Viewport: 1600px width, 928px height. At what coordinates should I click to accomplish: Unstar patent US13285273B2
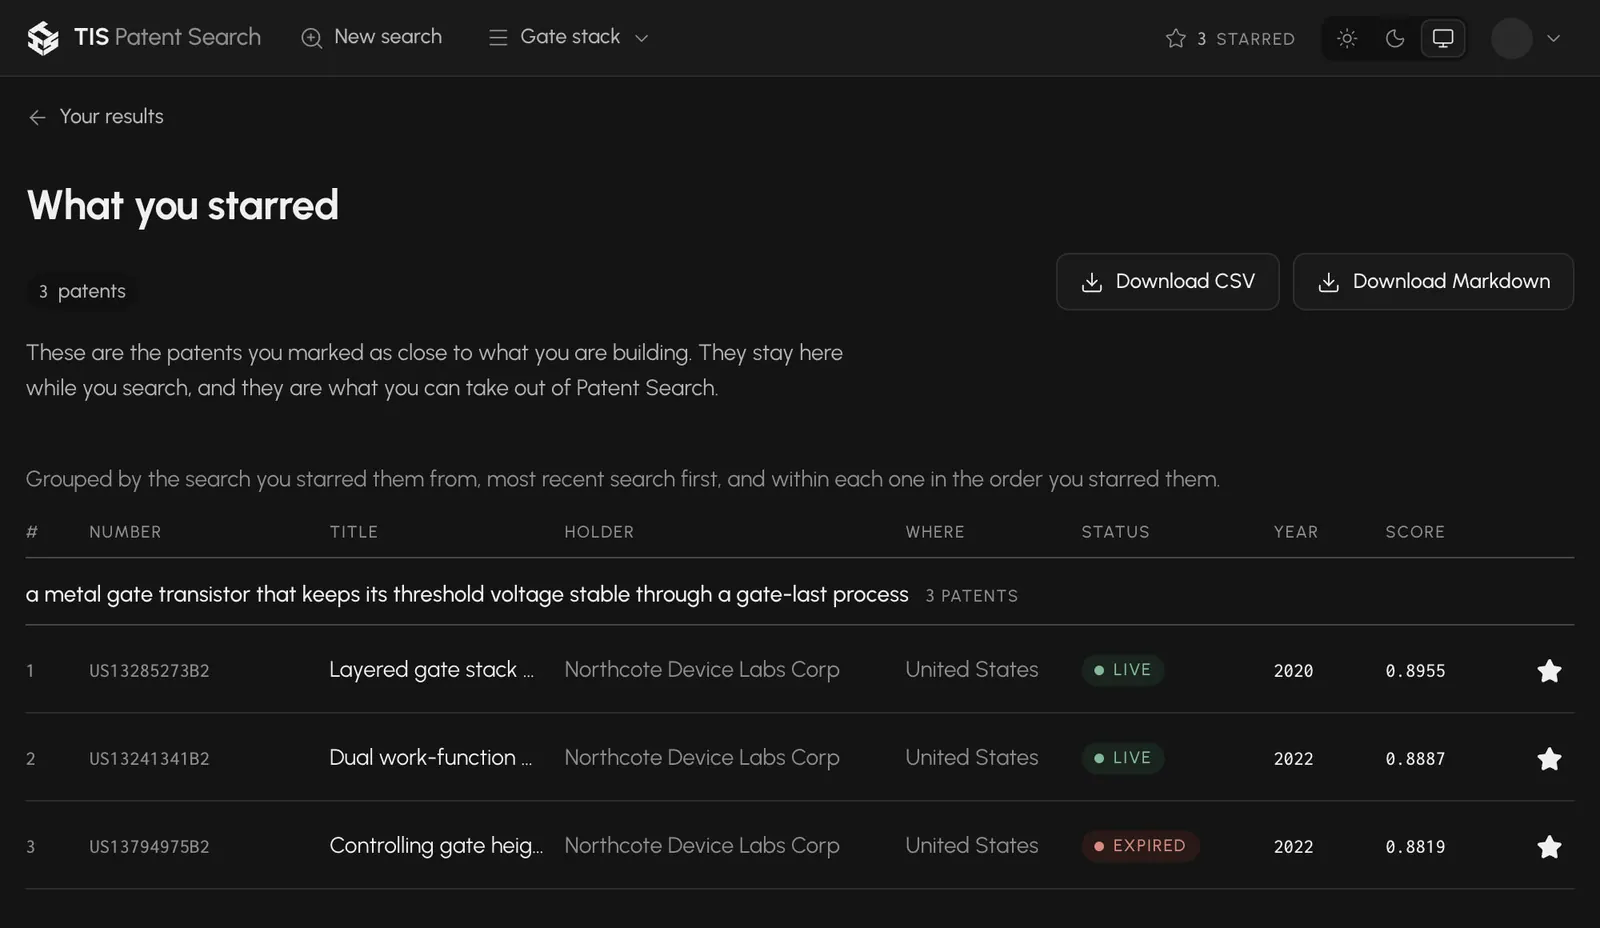point(1549,671)
